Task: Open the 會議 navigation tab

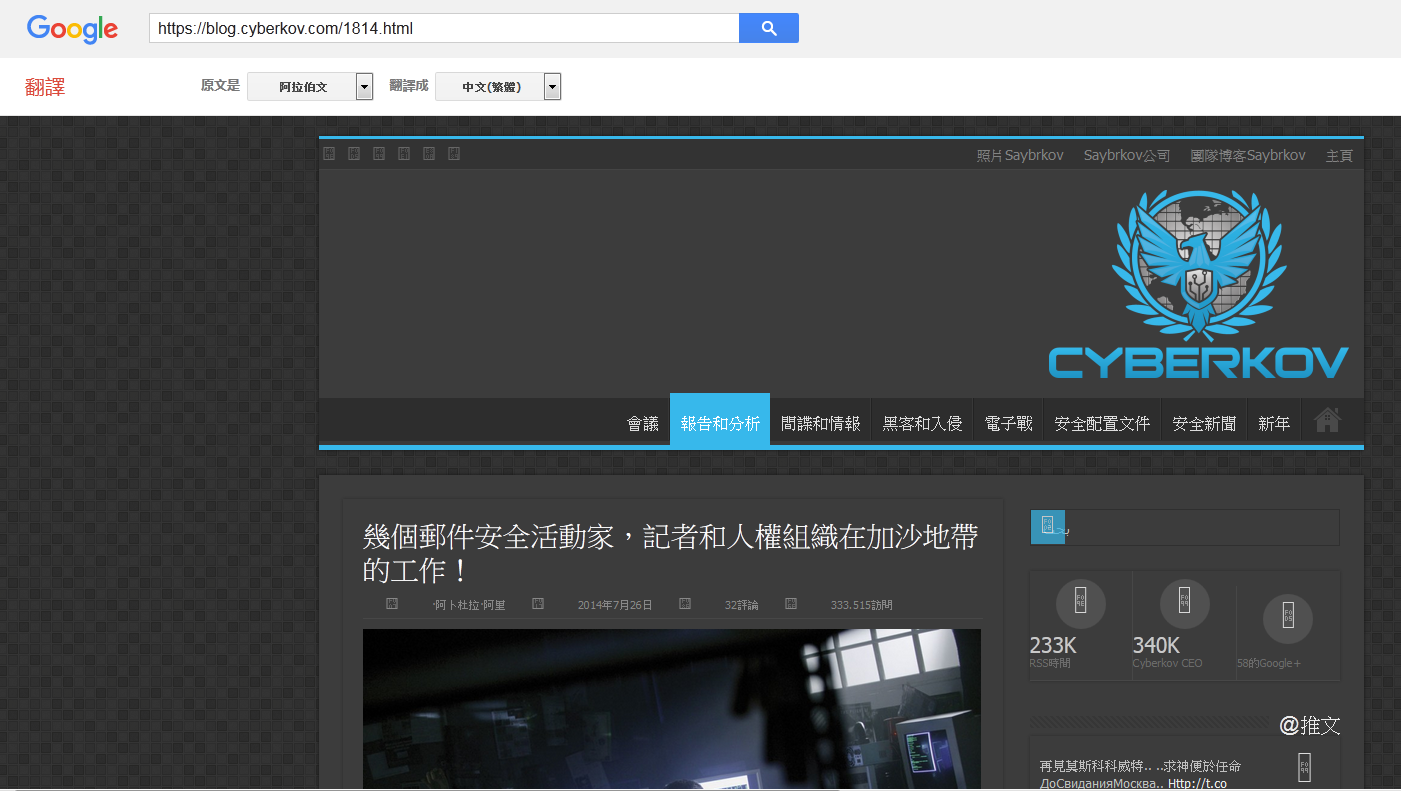Action: [643, 424]
